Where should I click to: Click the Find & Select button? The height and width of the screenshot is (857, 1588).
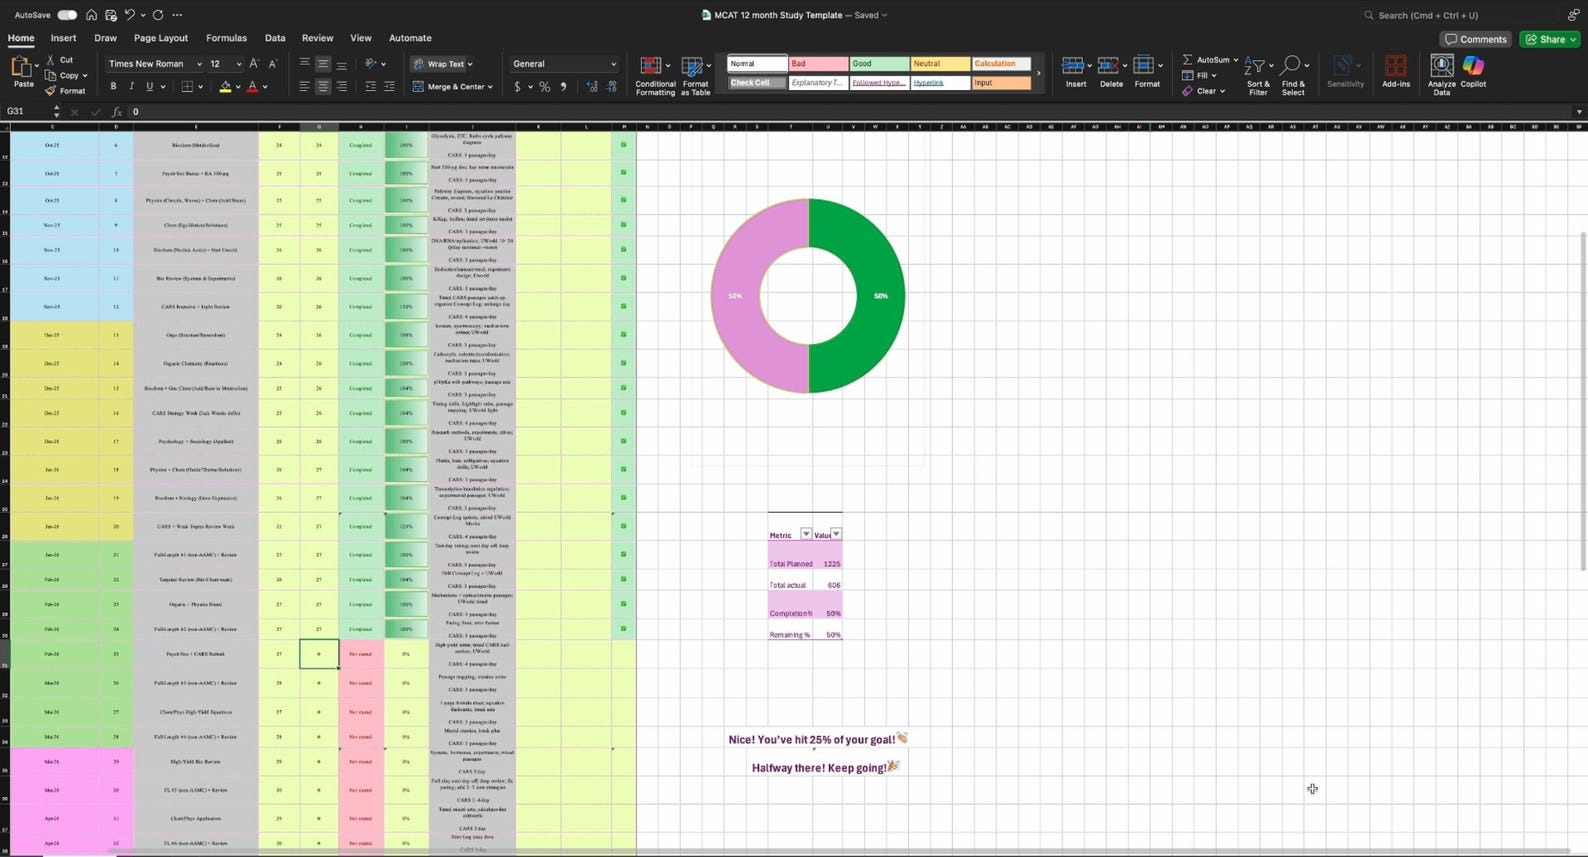pos(1293,76)
